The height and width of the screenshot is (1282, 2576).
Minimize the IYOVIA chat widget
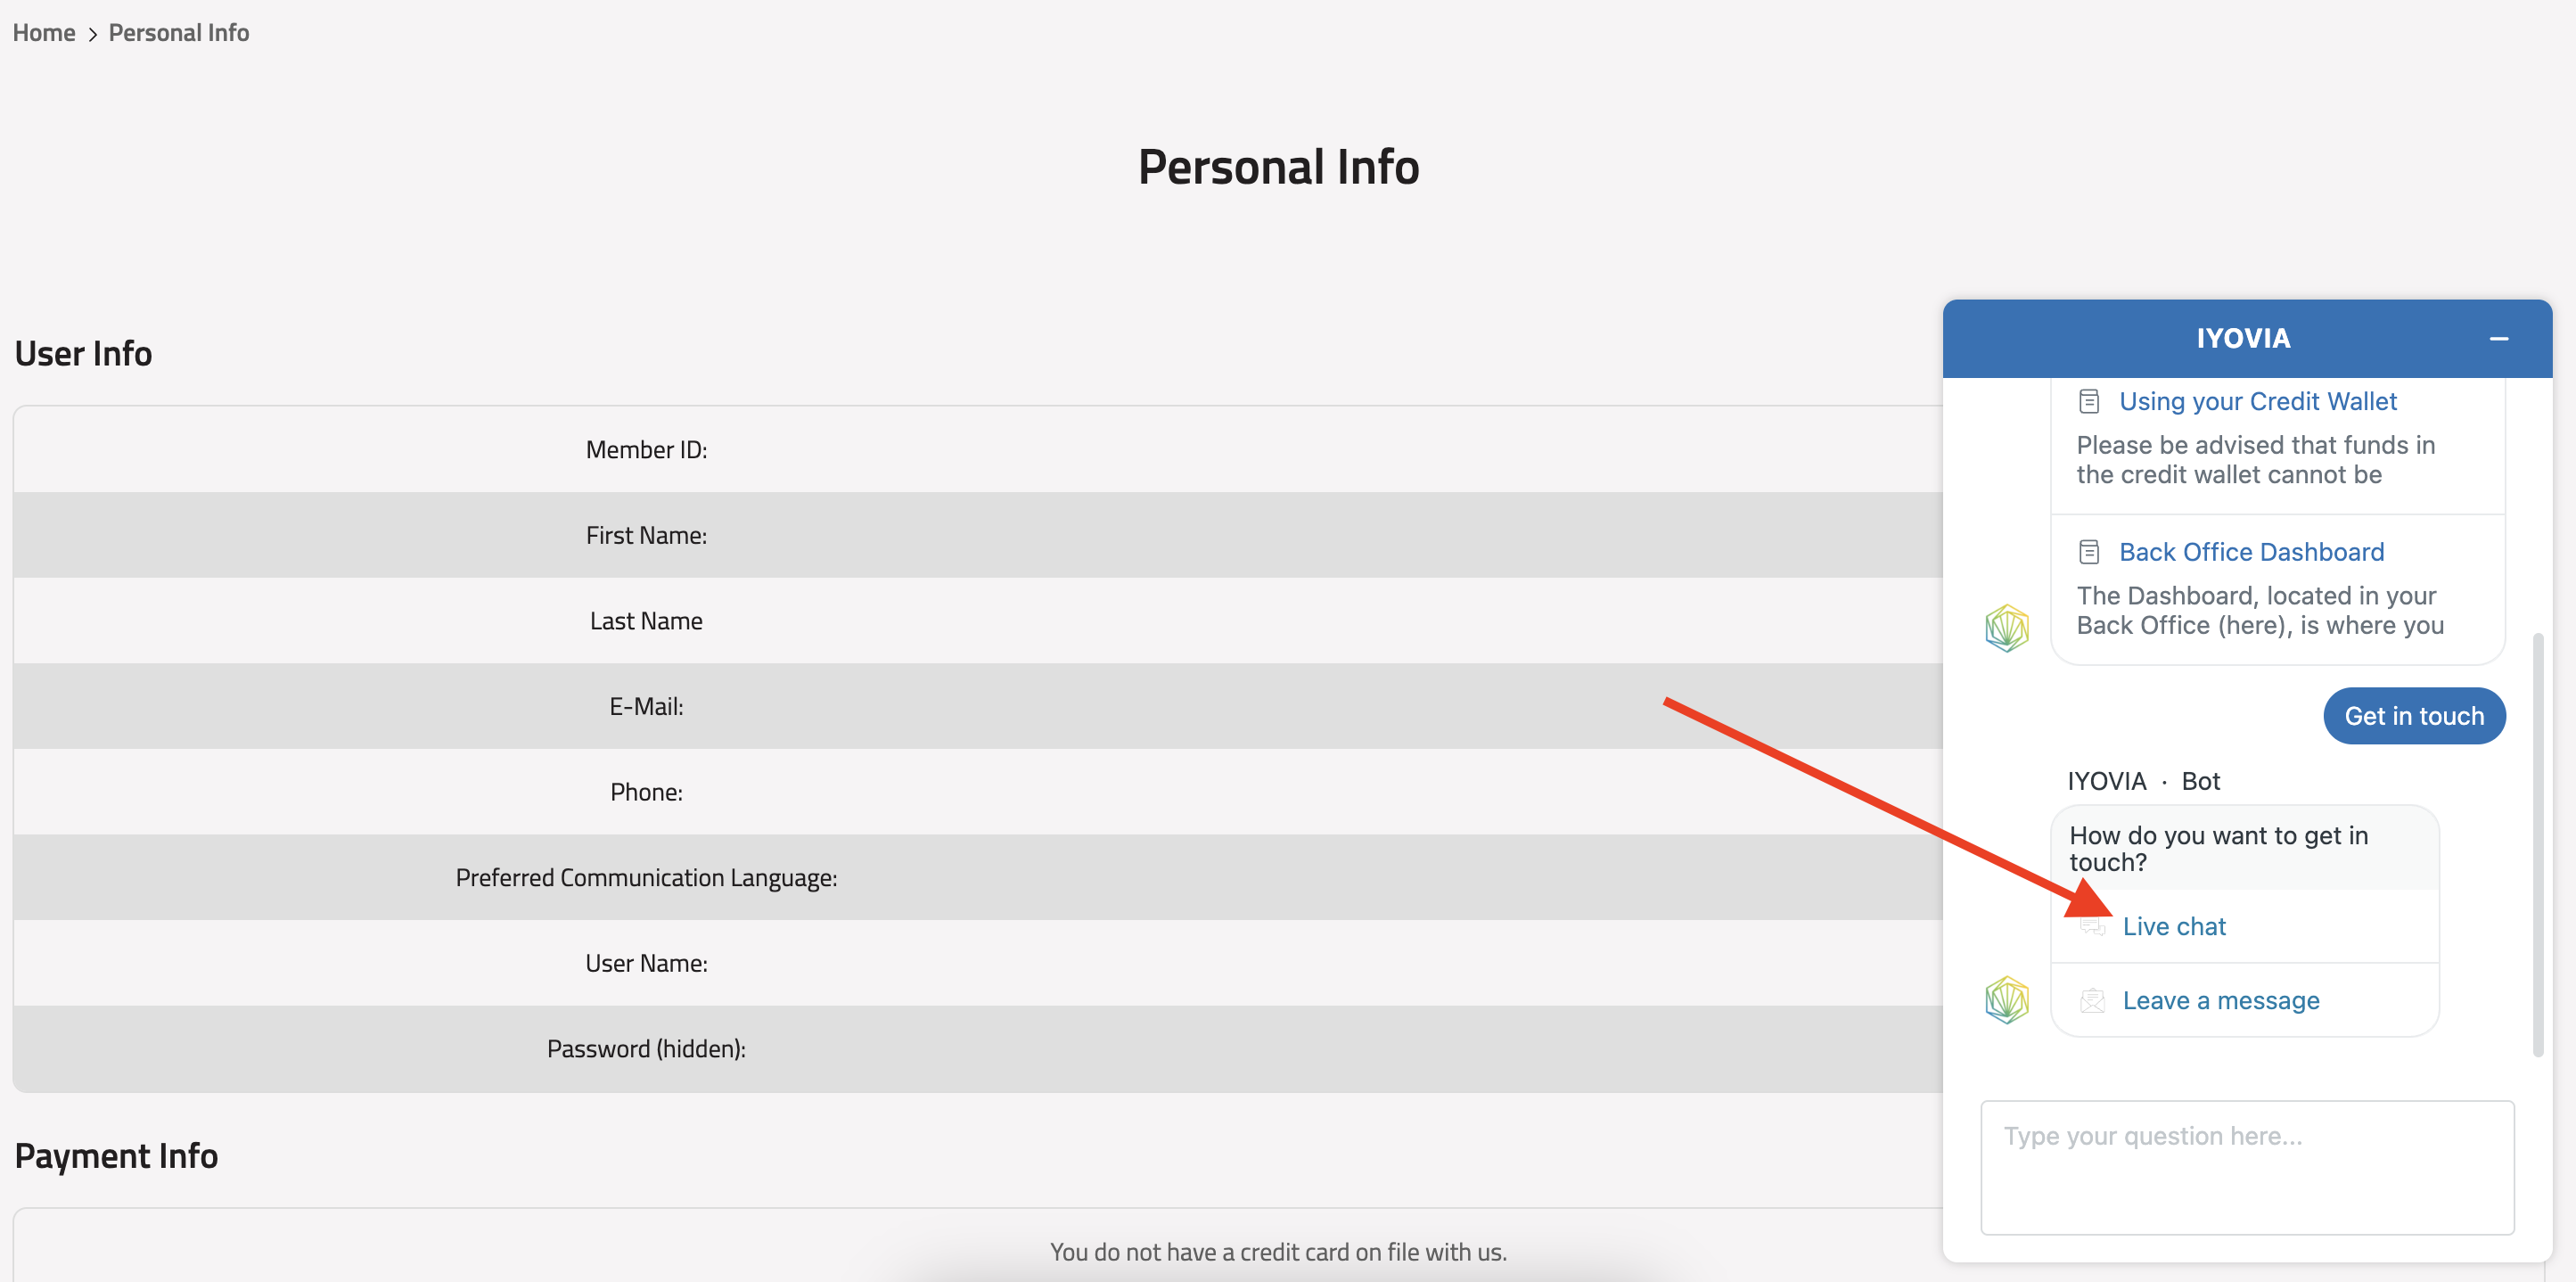pyautogui.click(x=2498, y=339)
